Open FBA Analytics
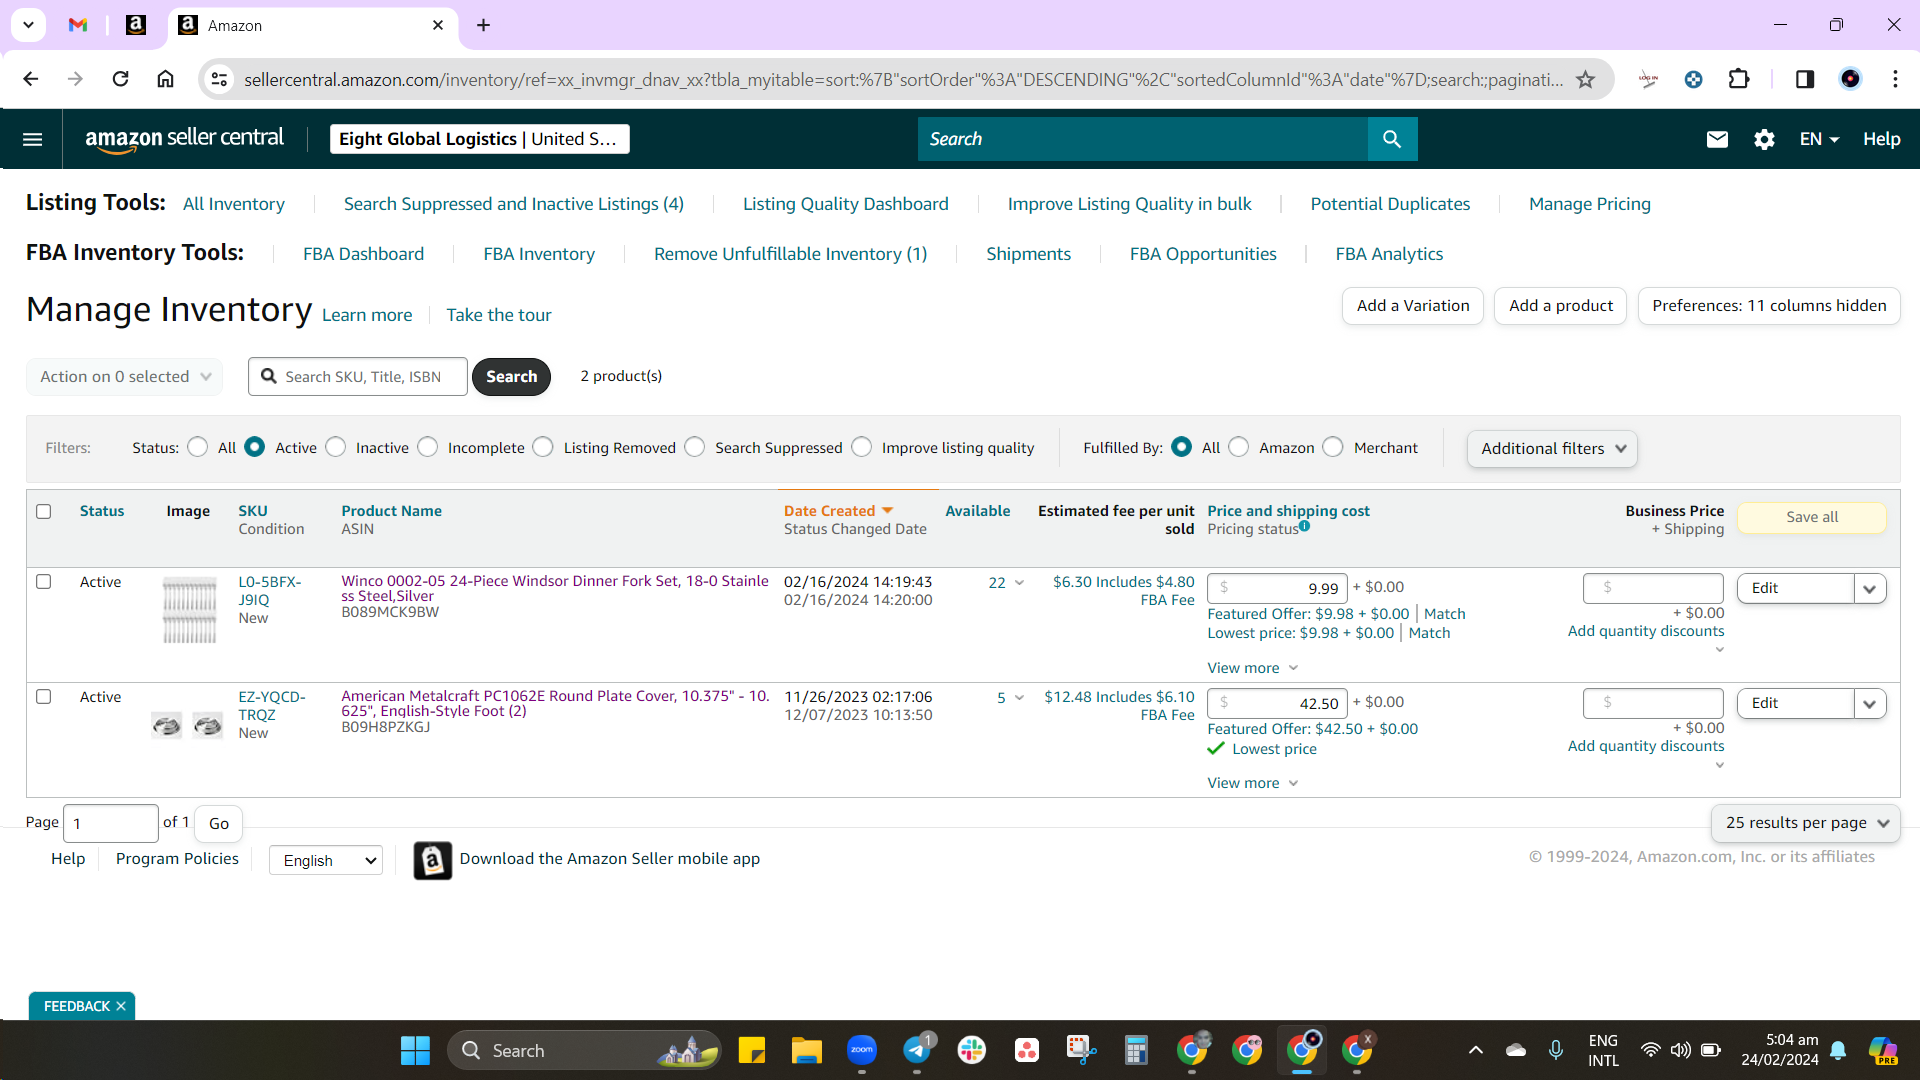Screen dimensions: 1920x1080 [x=1390, y=254]
